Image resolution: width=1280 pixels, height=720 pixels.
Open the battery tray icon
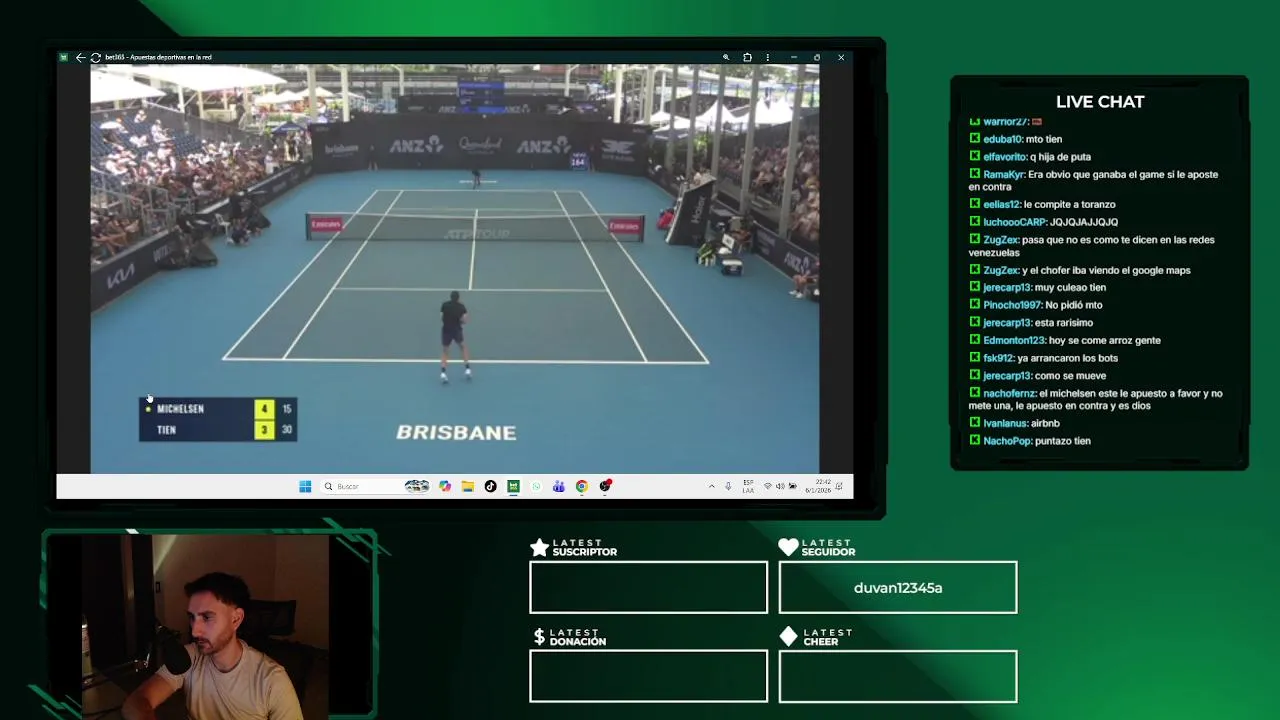point(793,486)
